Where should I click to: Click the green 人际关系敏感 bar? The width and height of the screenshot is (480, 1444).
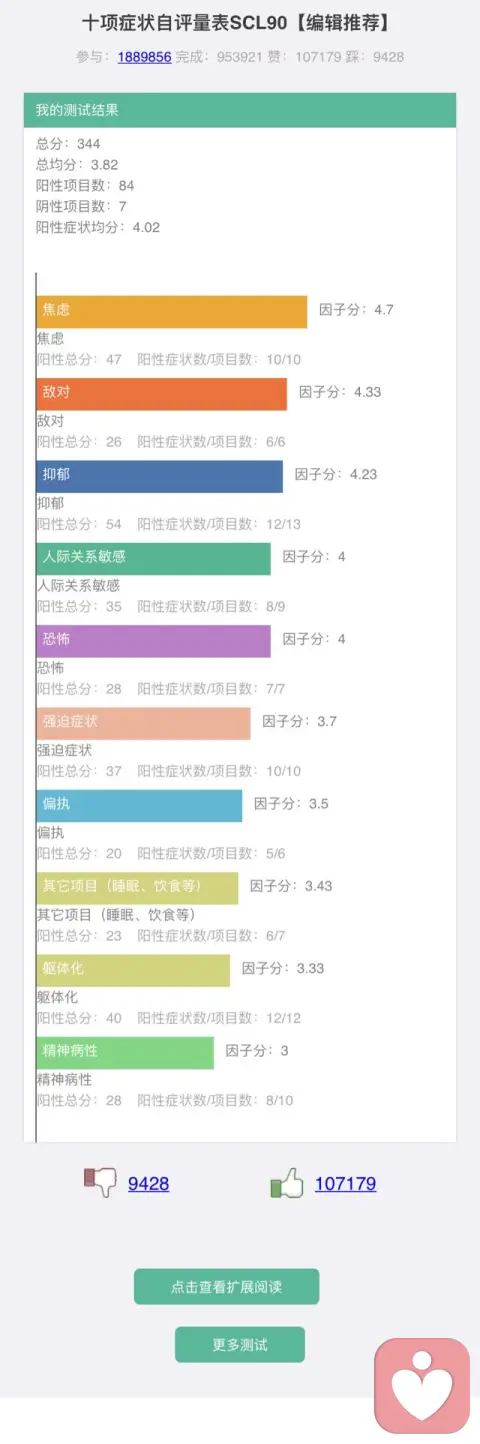point(154,558)
